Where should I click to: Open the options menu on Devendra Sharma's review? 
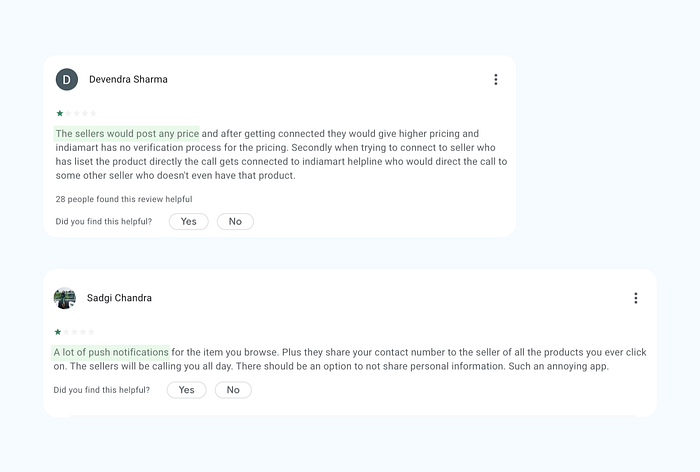click(x=496, y=79)
